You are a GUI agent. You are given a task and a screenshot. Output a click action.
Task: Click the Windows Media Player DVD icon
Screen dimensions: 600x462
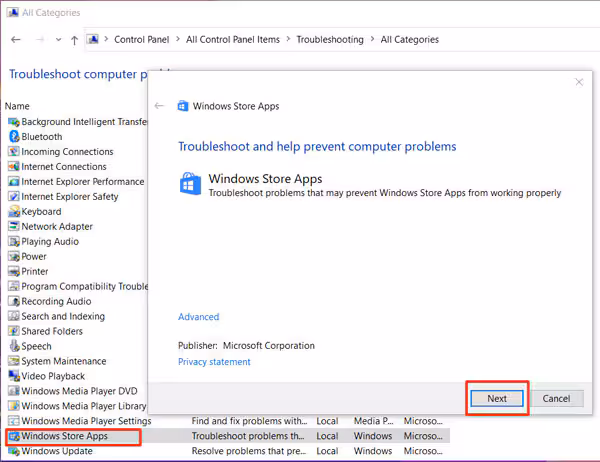click(x=14, y=391)
